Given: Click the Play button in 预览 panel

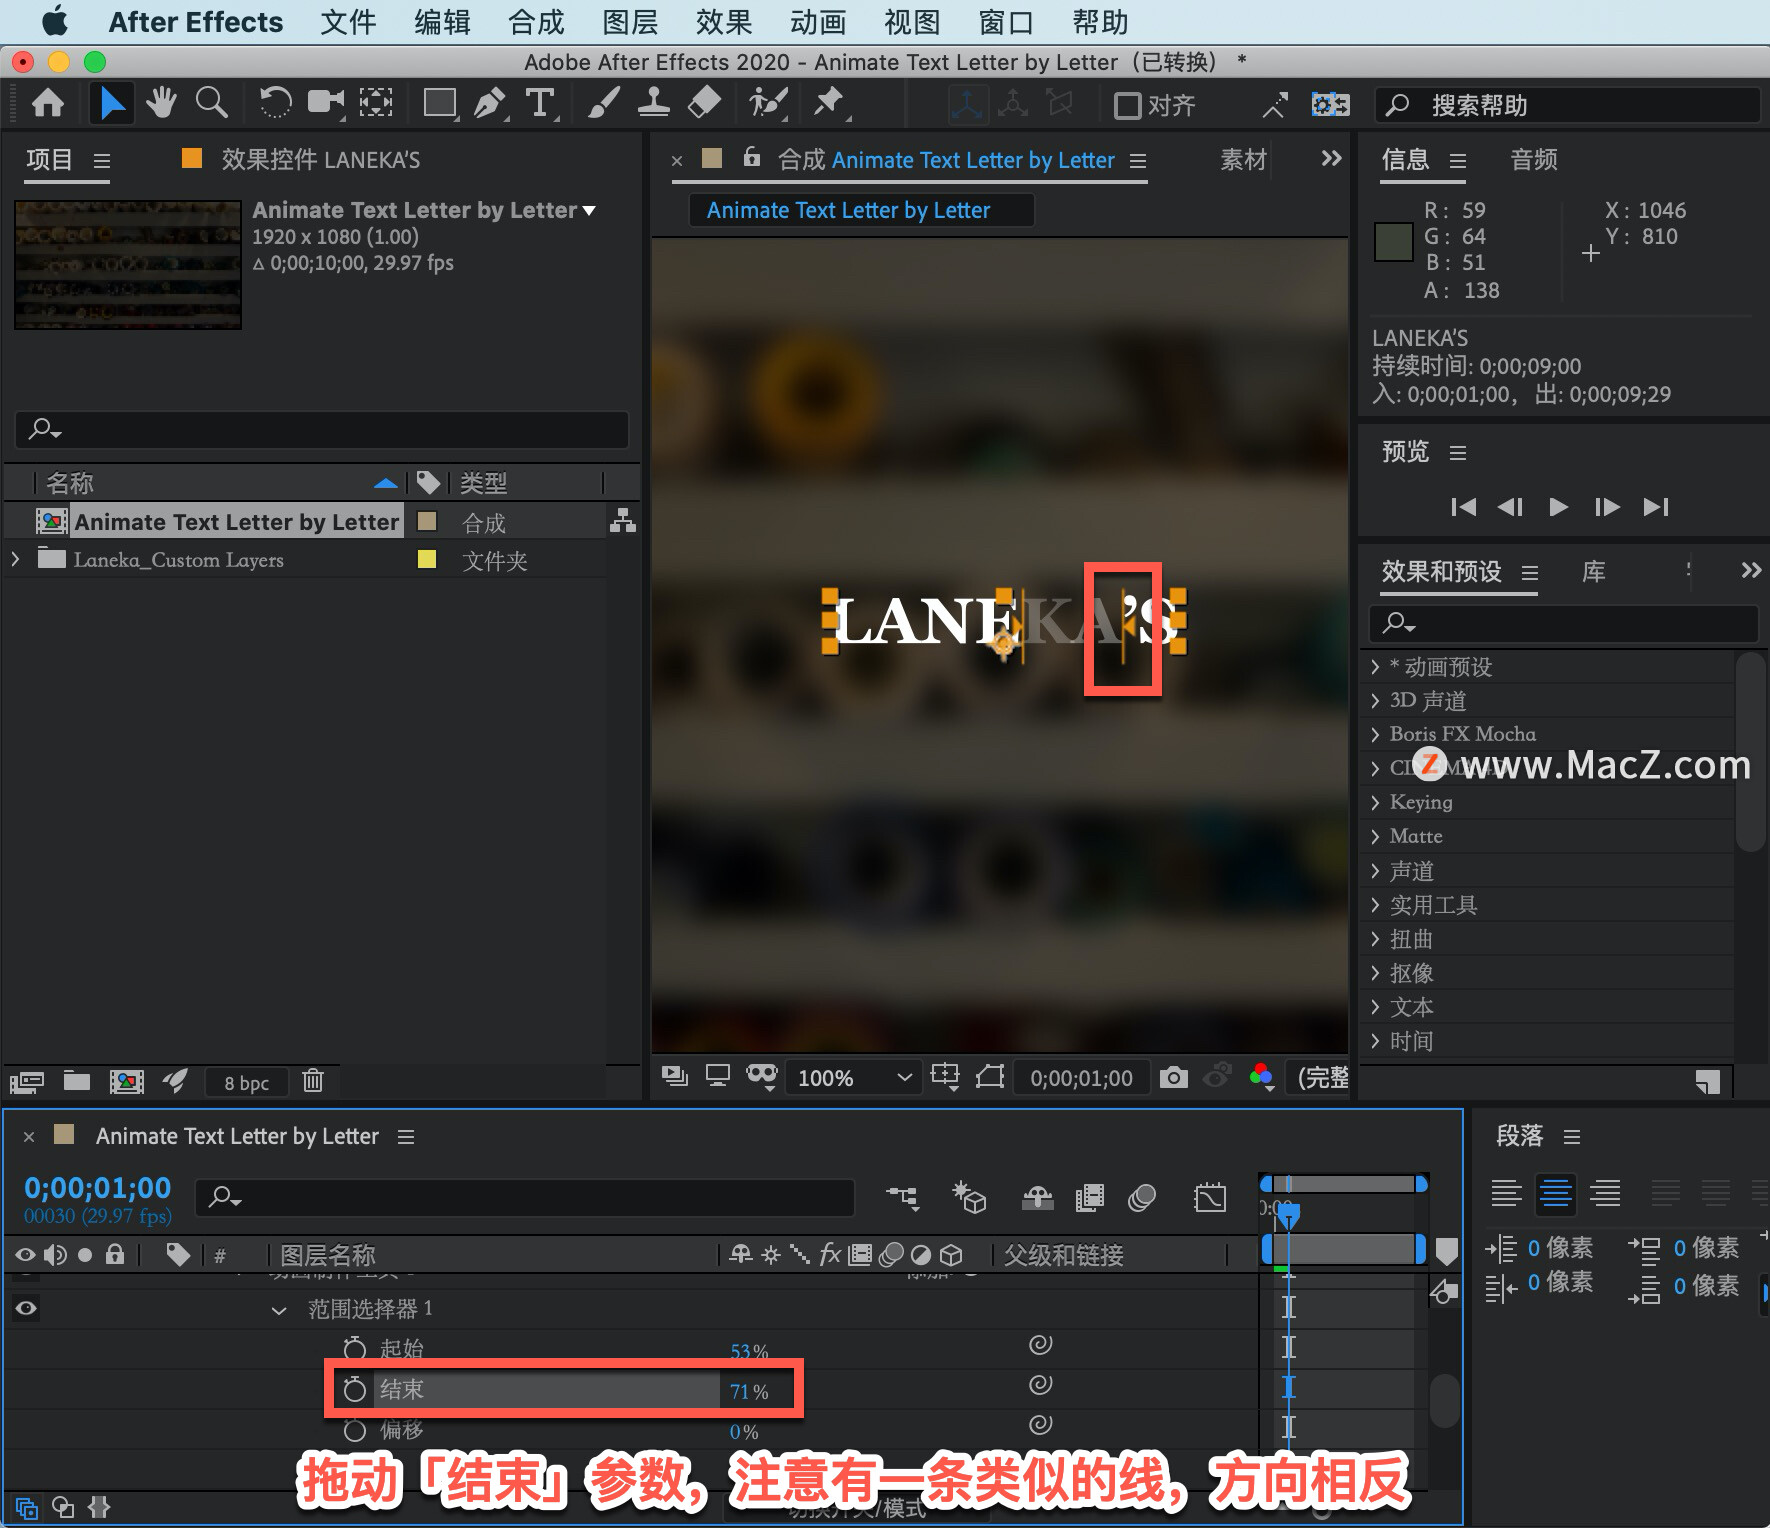Looking at the screenshot, I should pos(1558,507).
